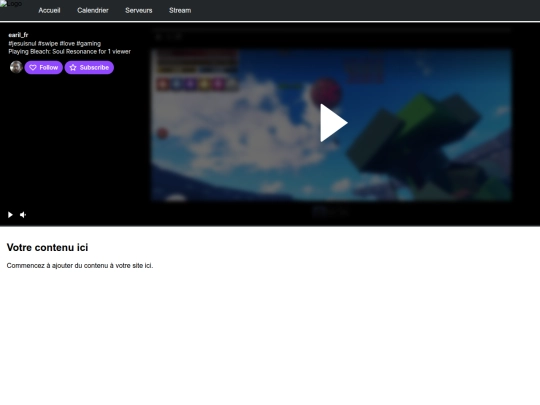Image resolution: width=540 pixels, height=405 pixels.
Task: Click the site logo image
Action: (11, 4)
